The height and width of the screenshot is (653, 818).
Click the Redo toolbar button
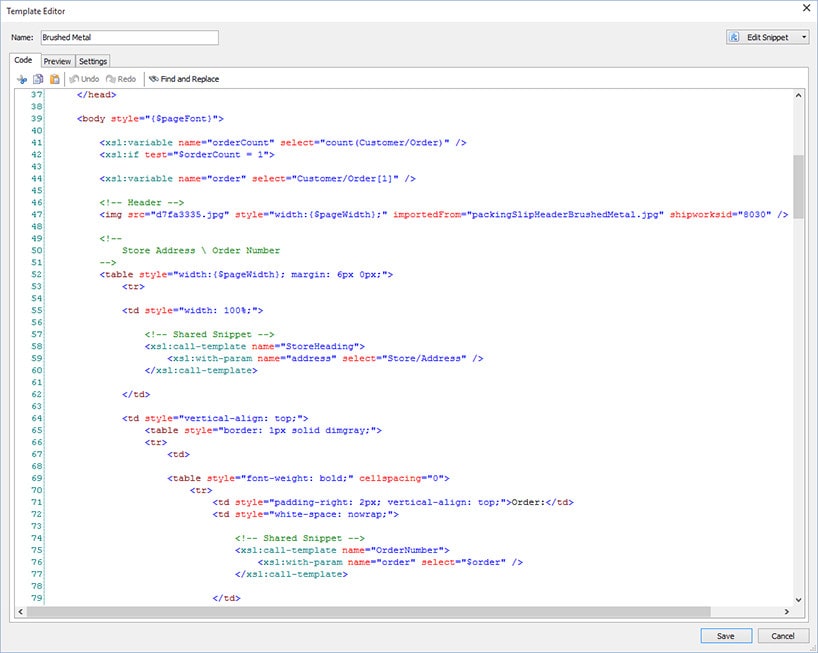pyautogui.click(x=120, y=79)
